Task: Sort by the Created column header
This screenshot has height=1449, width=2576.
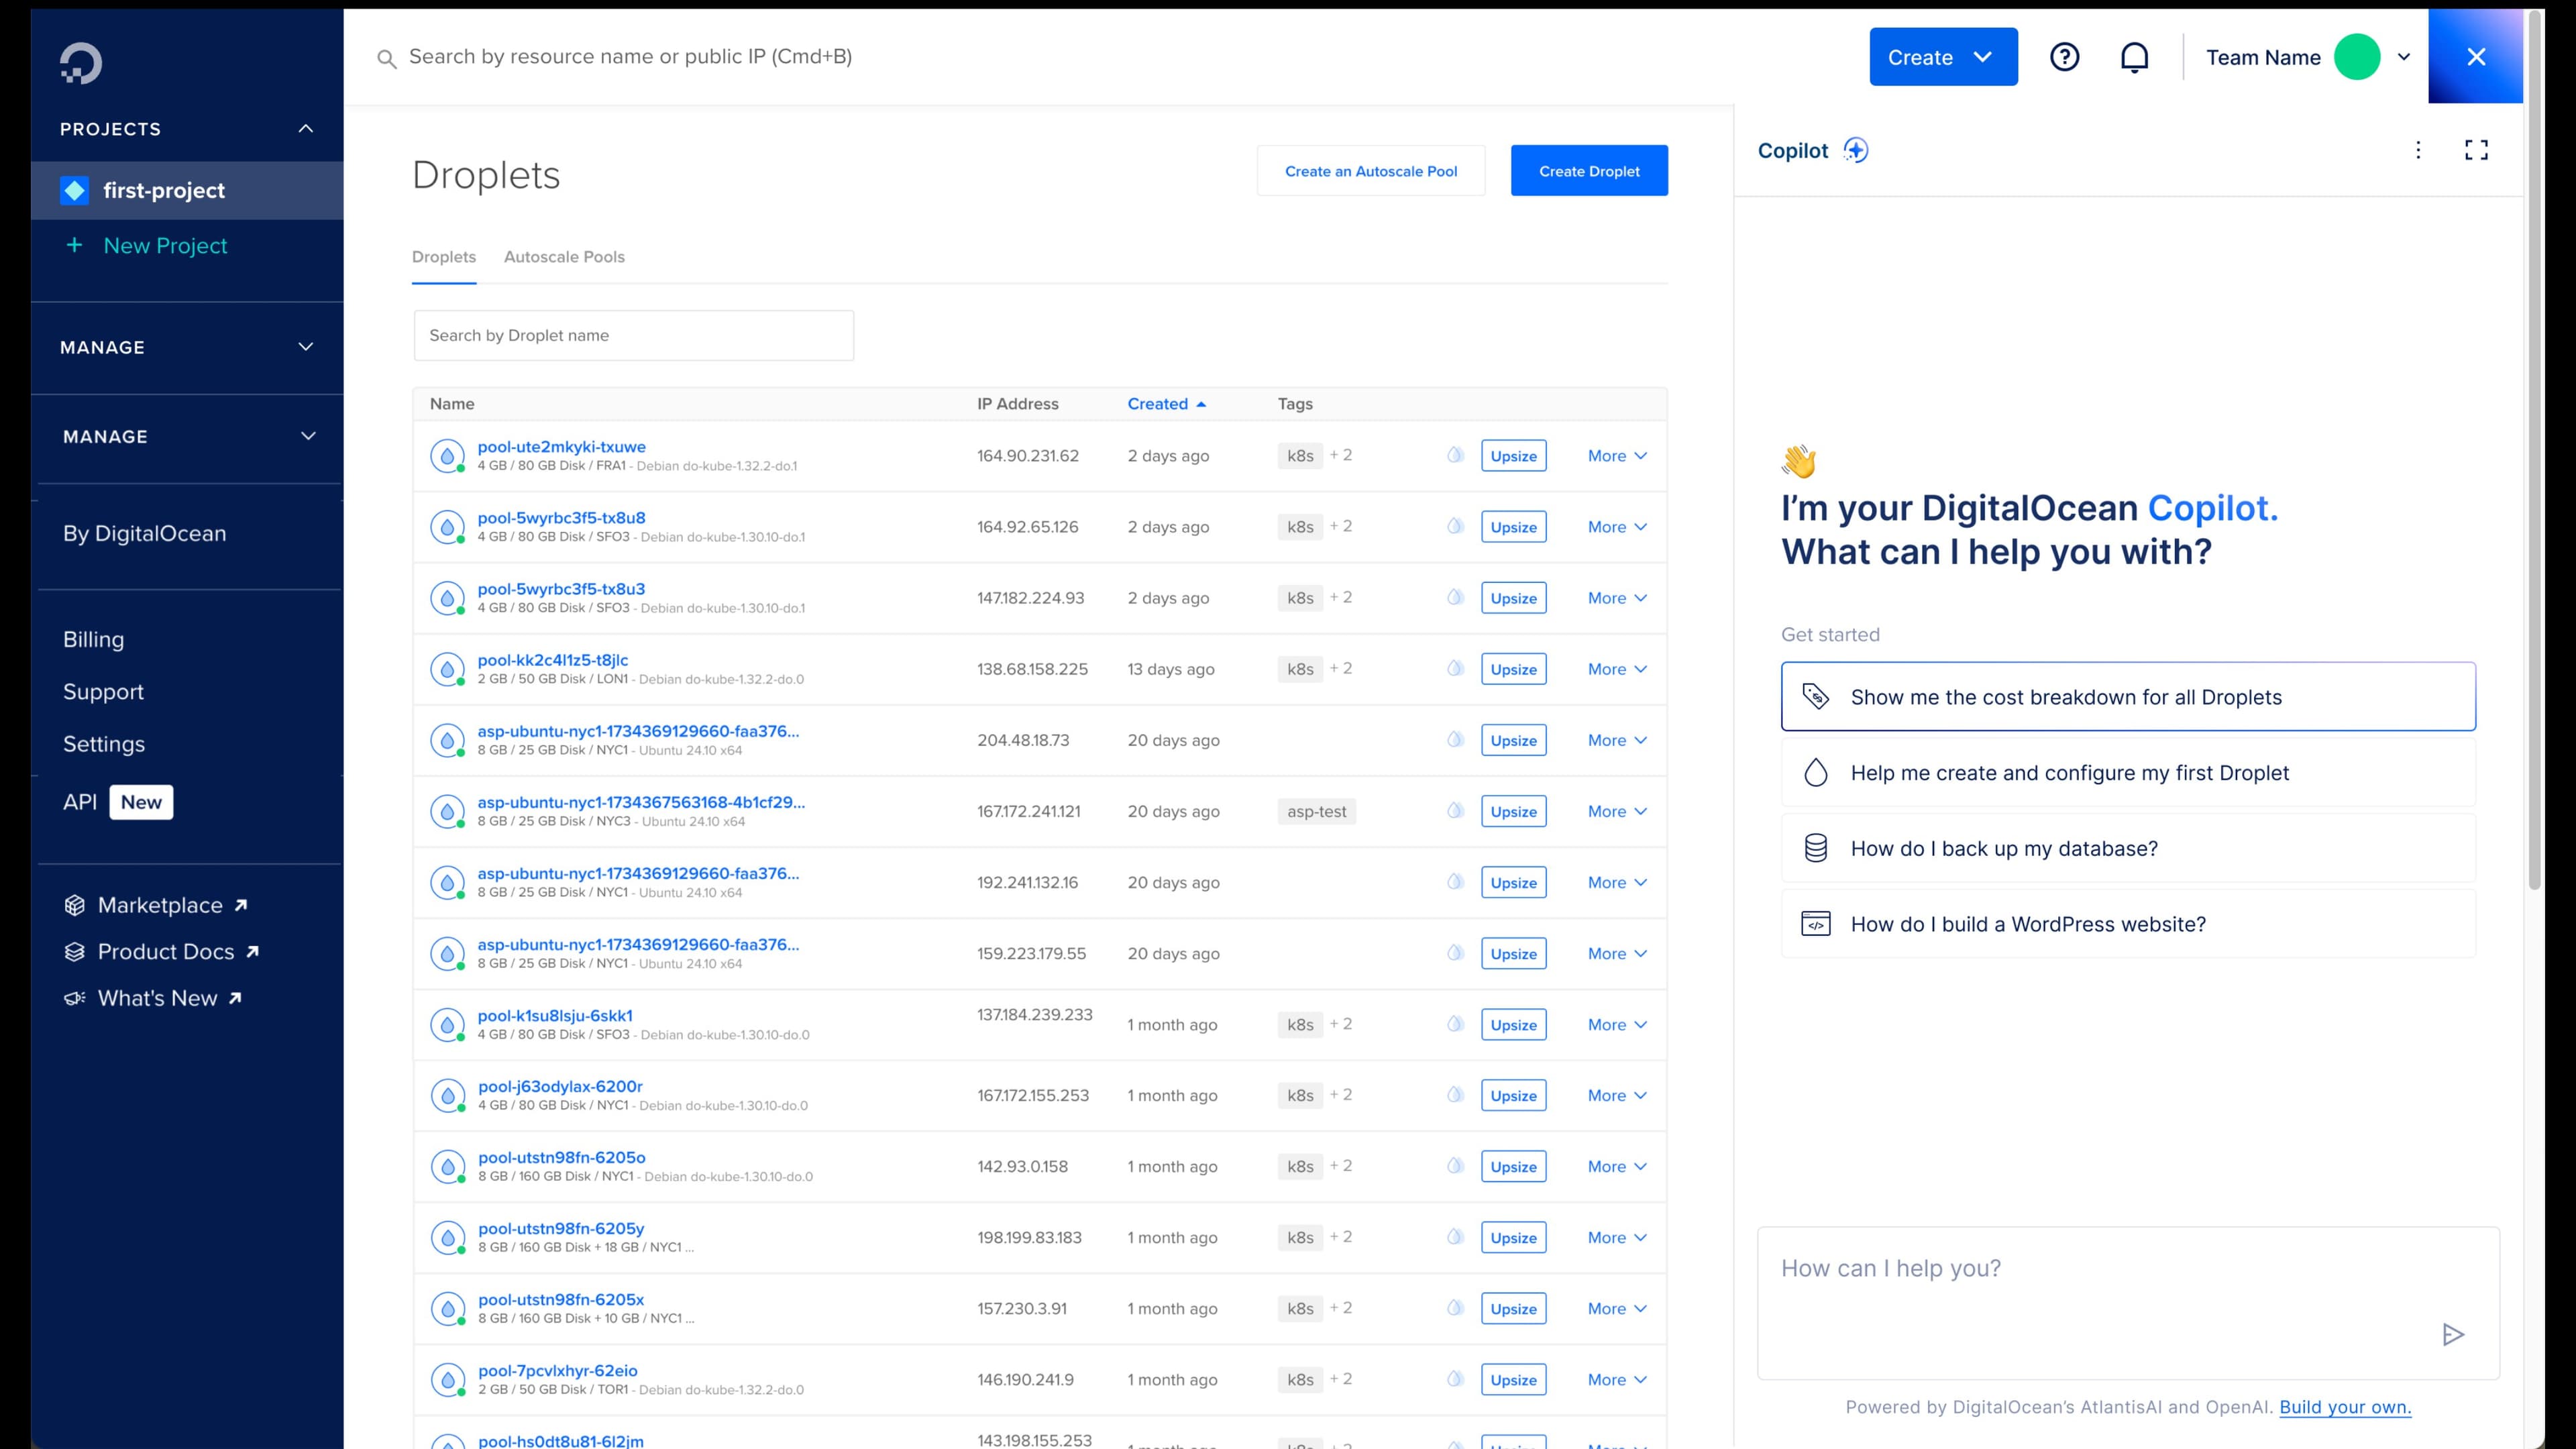Action: point(1166,404)
